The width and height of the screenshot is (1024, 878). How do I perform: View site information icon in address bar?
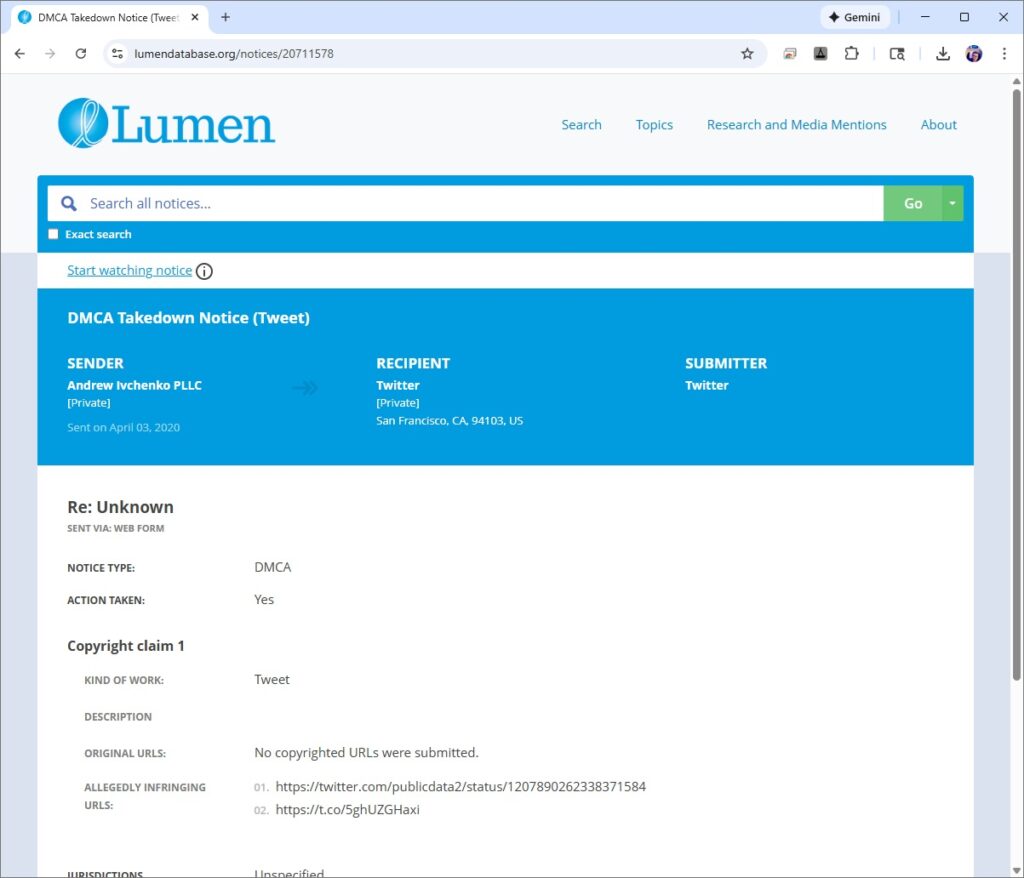tap(117, 54)
